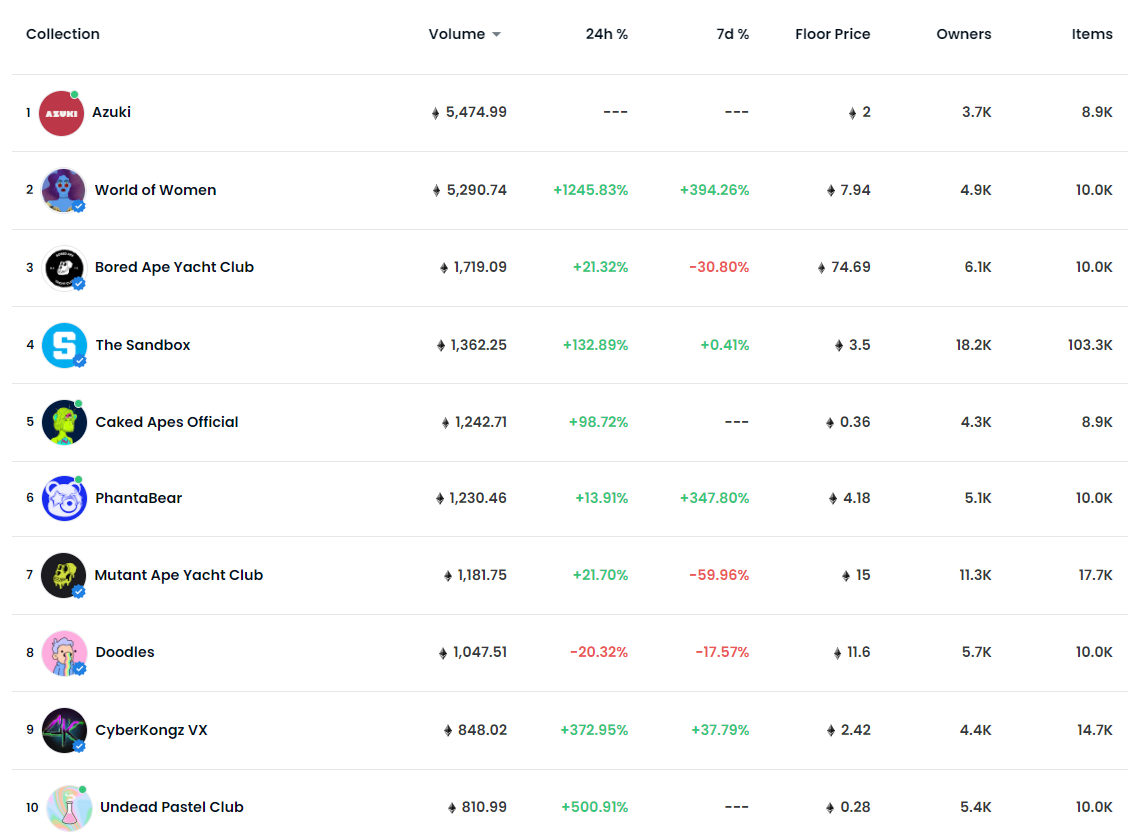
Task: Click the Ethereum icon beside floor price 11.6
Action: (x=837, y=653)
